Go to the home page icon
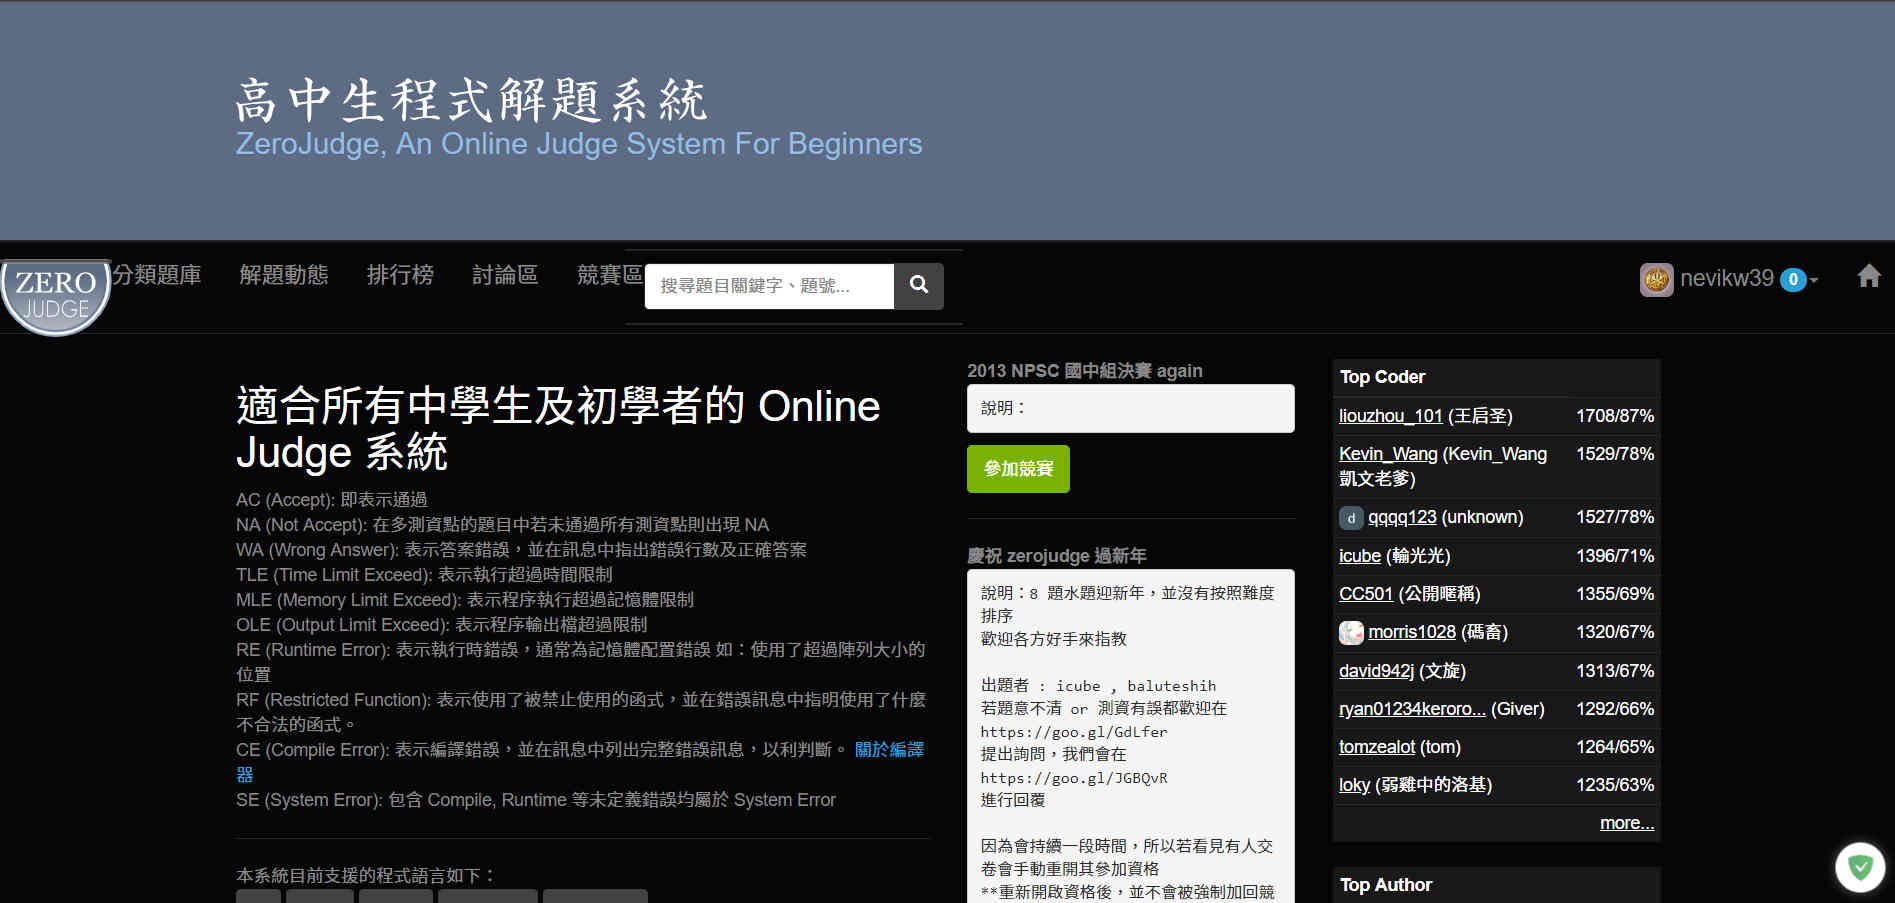Viewport: 1895px width, 903px height. pyautogui.click(x=1868, y=277)
